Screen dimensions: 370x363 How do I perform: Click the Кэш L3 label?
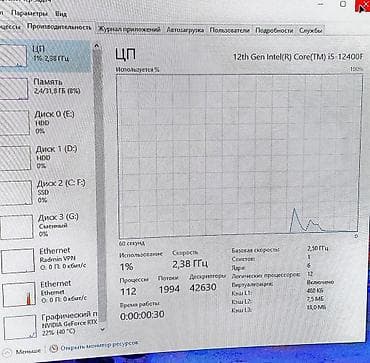(242, 310)
